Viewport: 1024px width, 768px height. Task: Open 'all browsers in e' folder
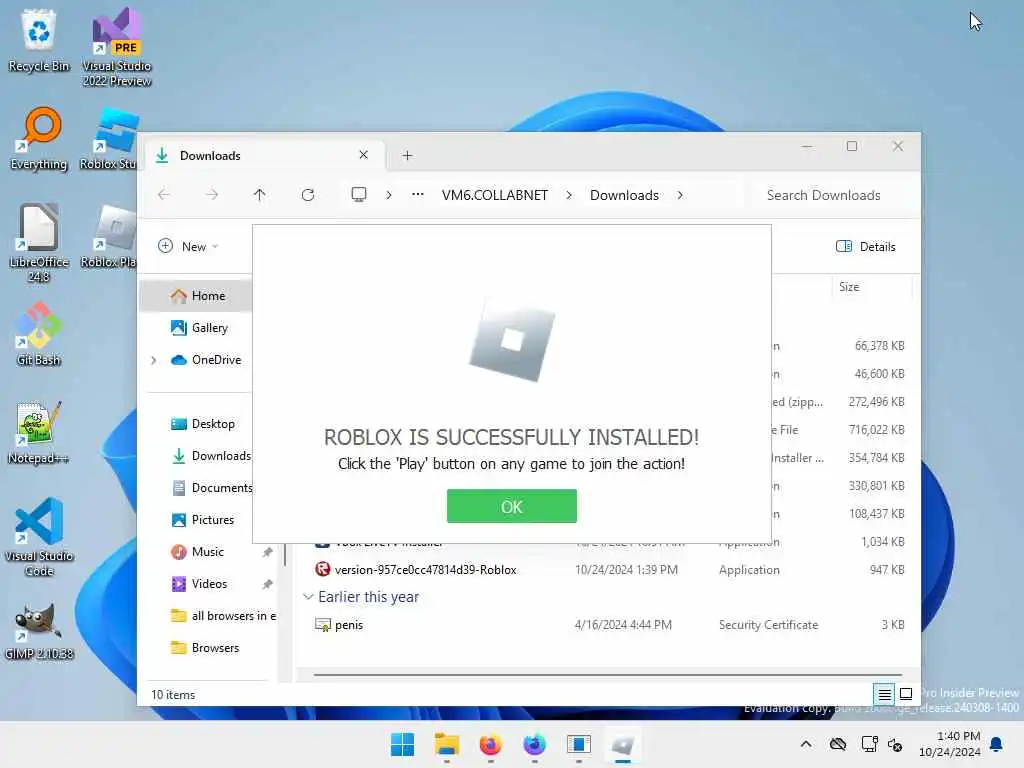[x=223, y=616]
